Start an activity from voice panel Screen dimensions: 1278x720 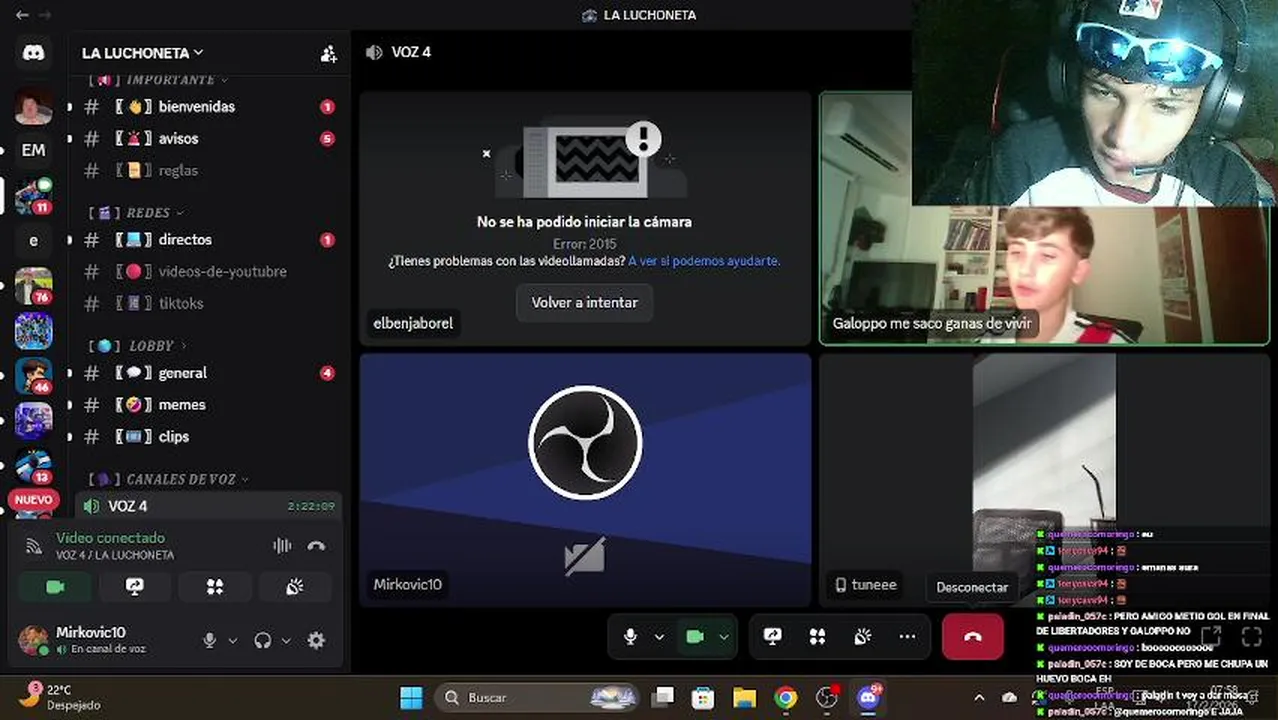[x=215, y=587]
